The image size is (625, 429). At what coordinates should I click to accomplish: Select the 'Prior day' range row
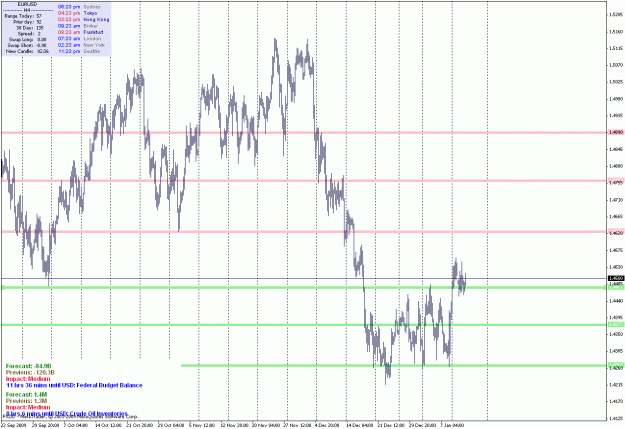pos(27,22)
